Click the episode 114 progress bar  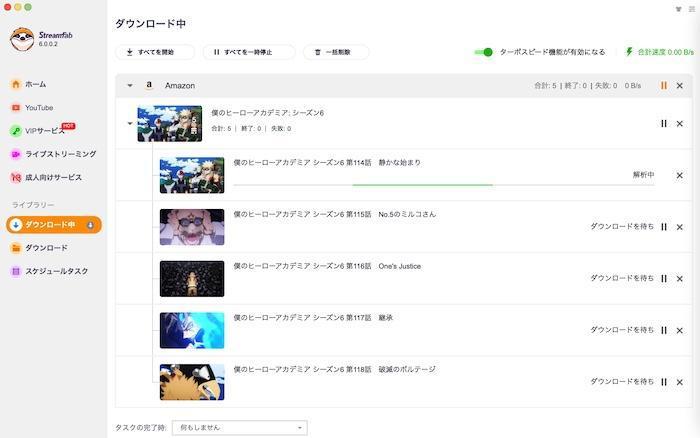pyautogui.click(x=444, y=184)
